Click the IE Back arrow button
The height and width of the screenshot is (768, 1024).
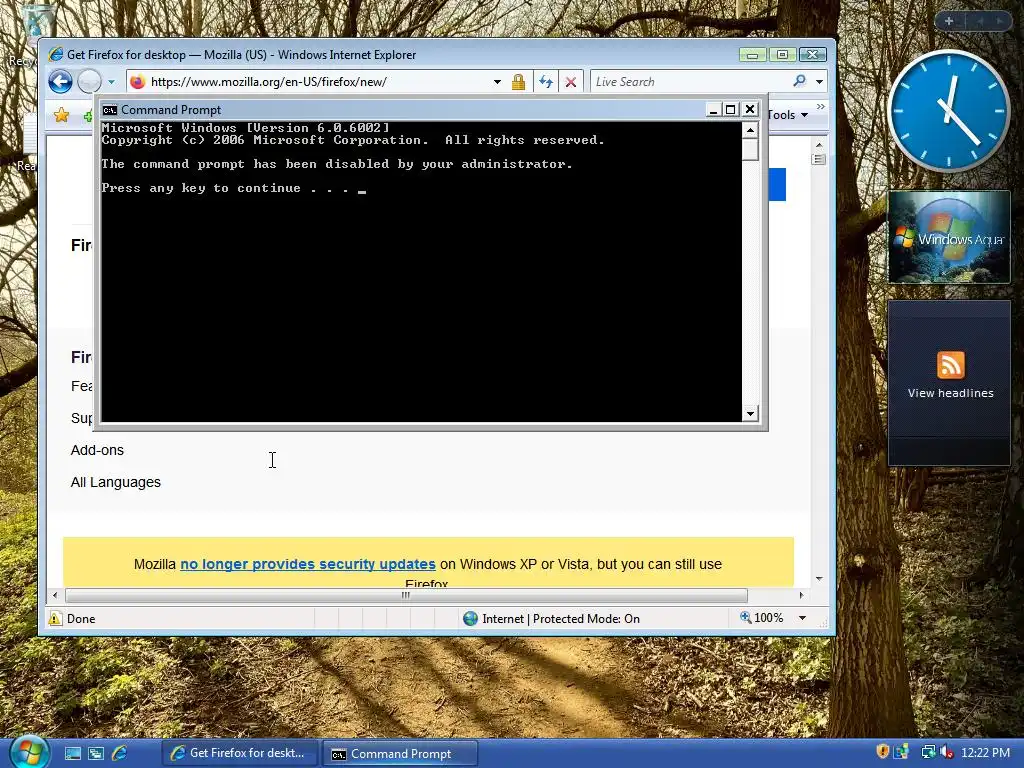coord(61,82)
